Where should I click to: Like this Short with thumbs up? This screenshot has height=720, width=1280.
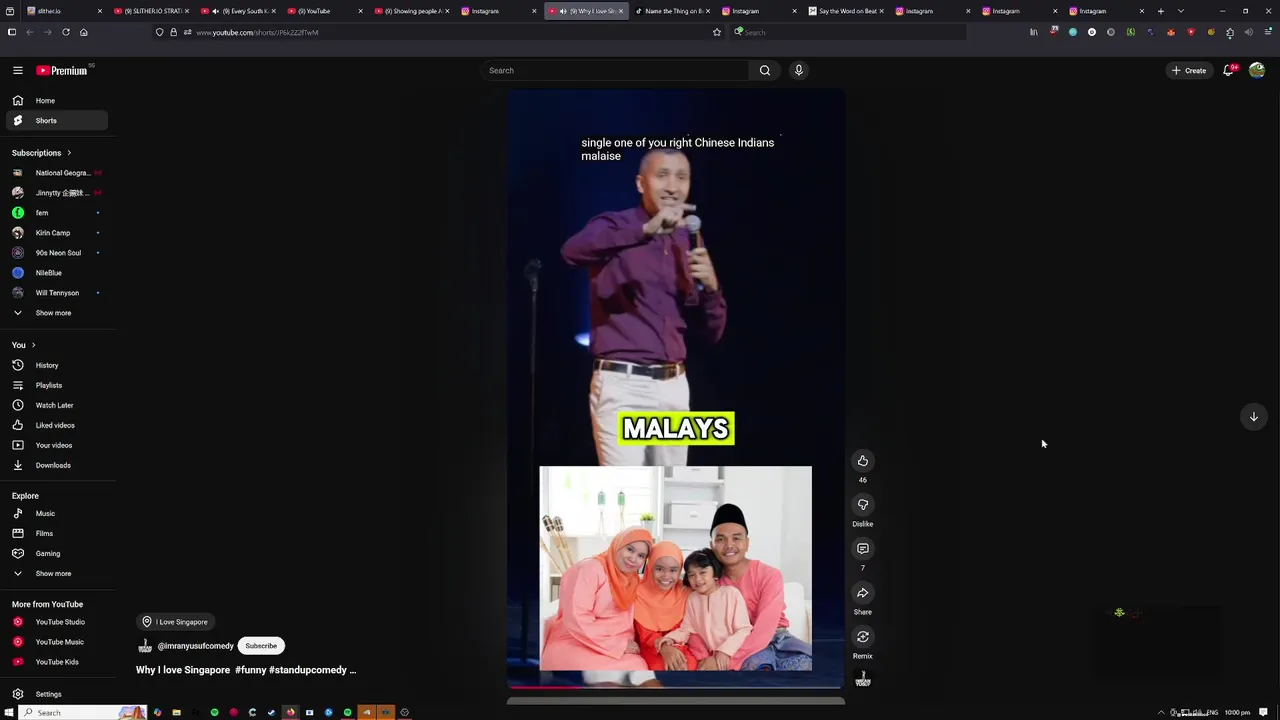tap(862, 460)
